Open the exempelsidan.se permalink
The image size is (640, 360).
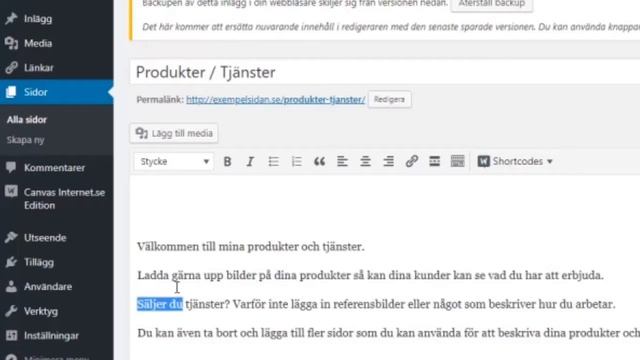point(276,100)
